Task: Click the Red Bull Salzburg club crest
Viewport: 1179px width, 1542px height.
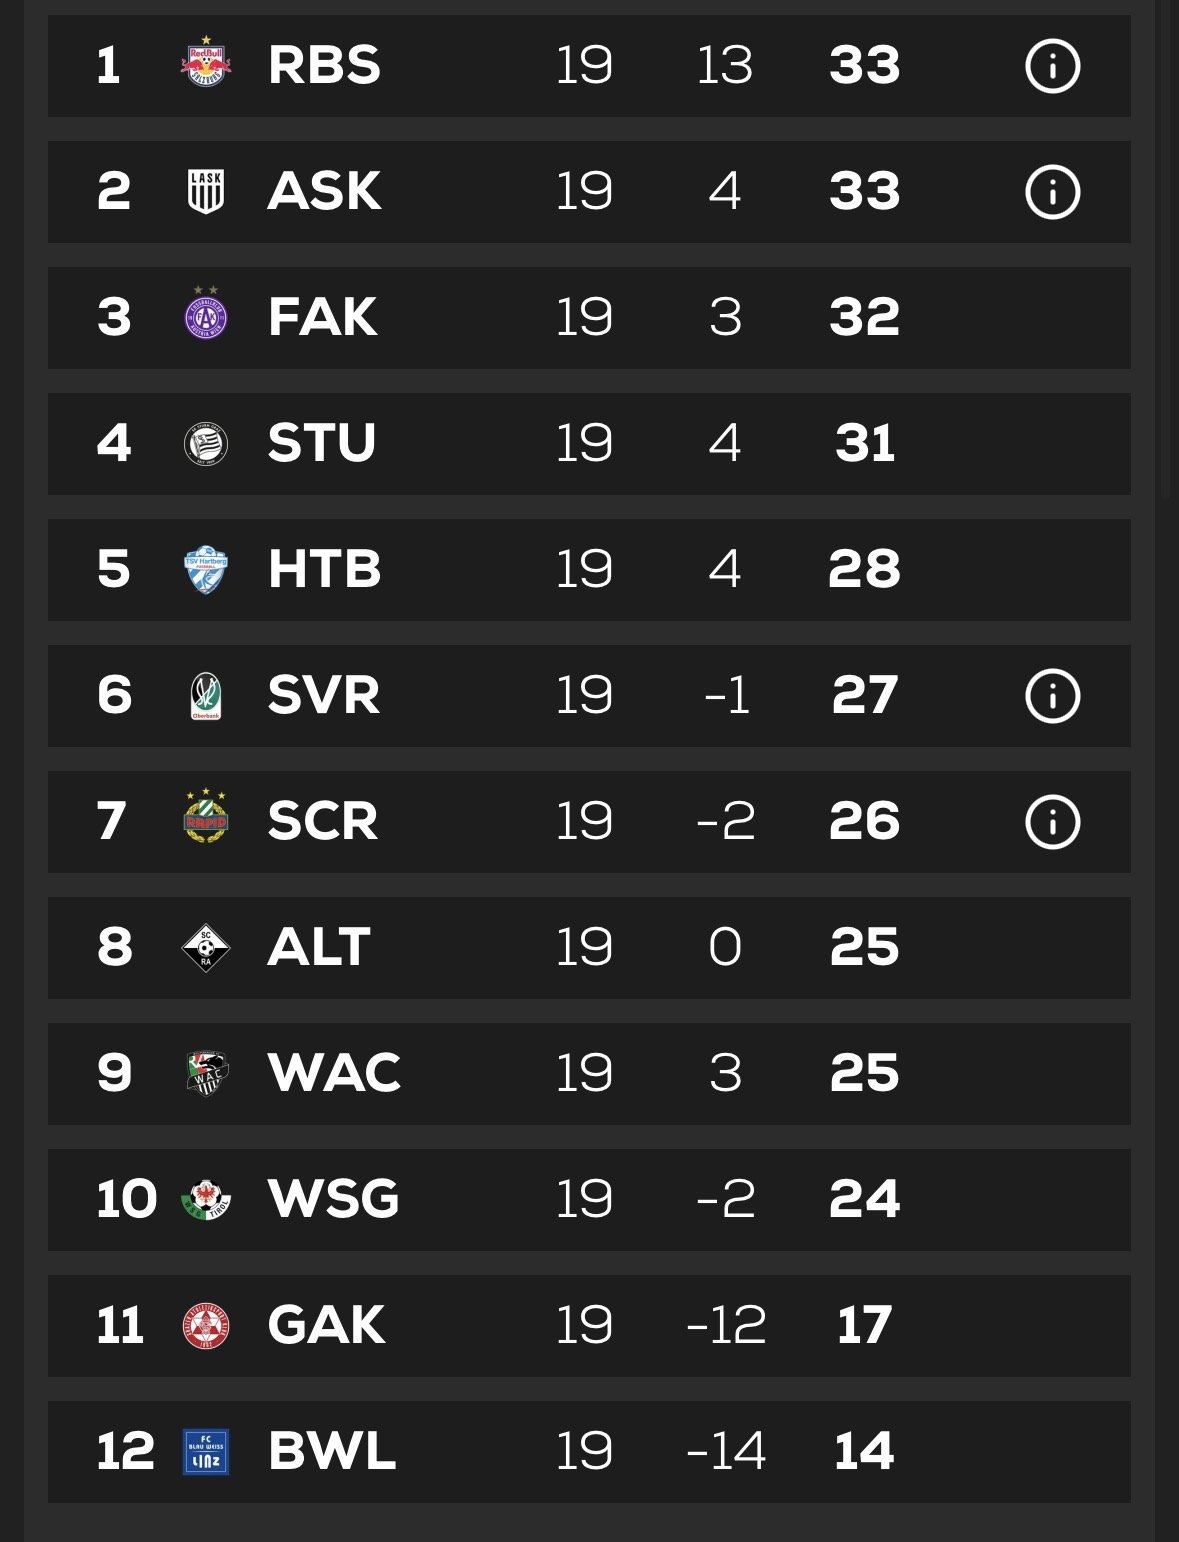Action: 206,64
